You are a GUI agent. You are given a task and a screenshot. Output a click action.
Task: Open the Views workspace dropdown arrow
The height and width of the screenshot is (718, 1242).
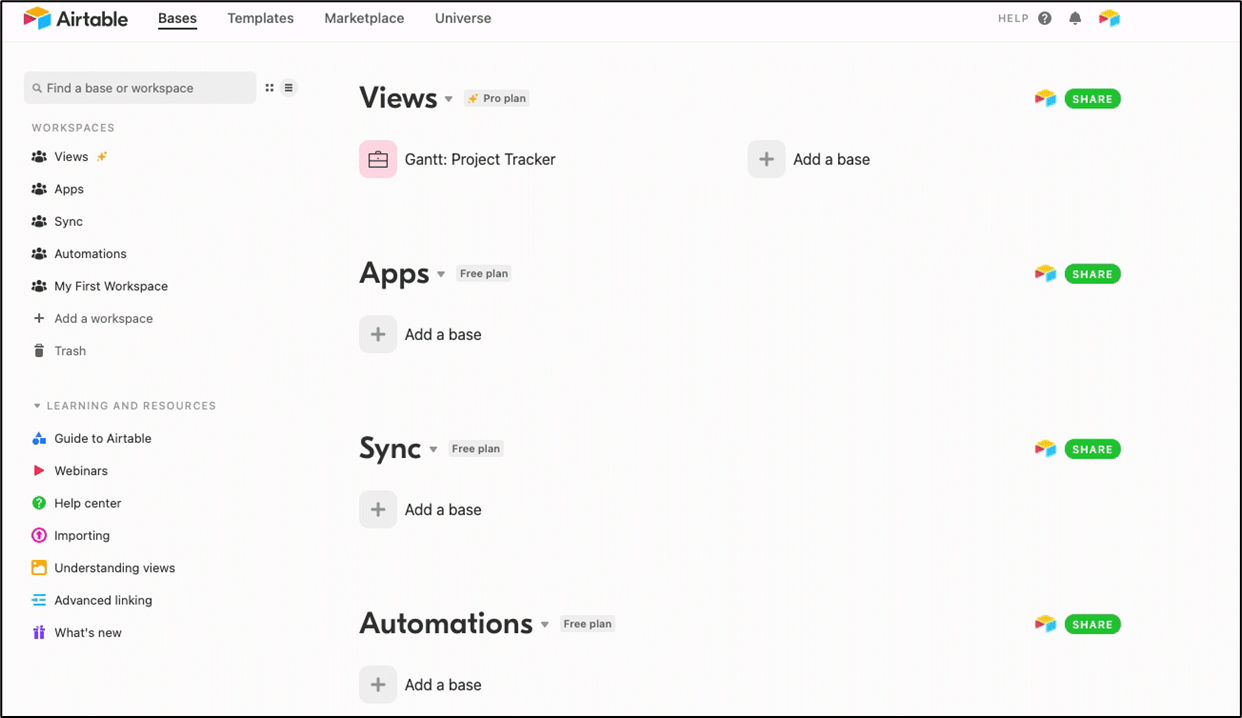tap(449, 99)
